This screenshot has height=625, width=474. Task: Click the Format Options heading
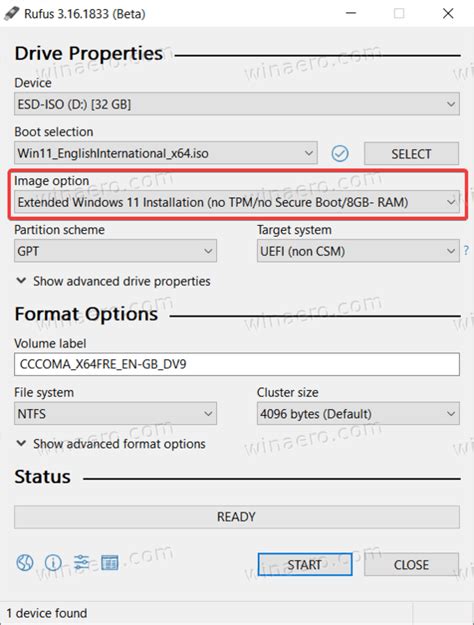[87, 314]
